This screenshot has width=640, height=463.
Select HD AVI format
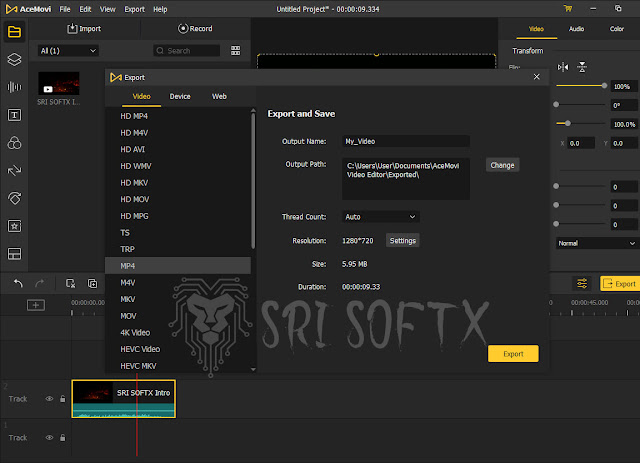(x=178, y=149)
